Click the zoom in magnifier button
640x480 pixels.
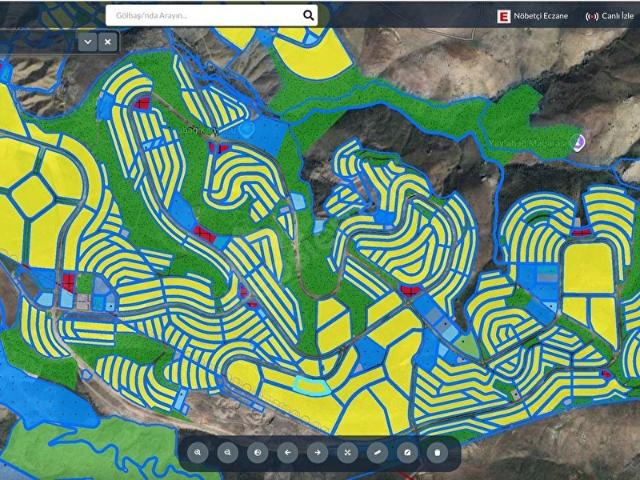(198, 452)
